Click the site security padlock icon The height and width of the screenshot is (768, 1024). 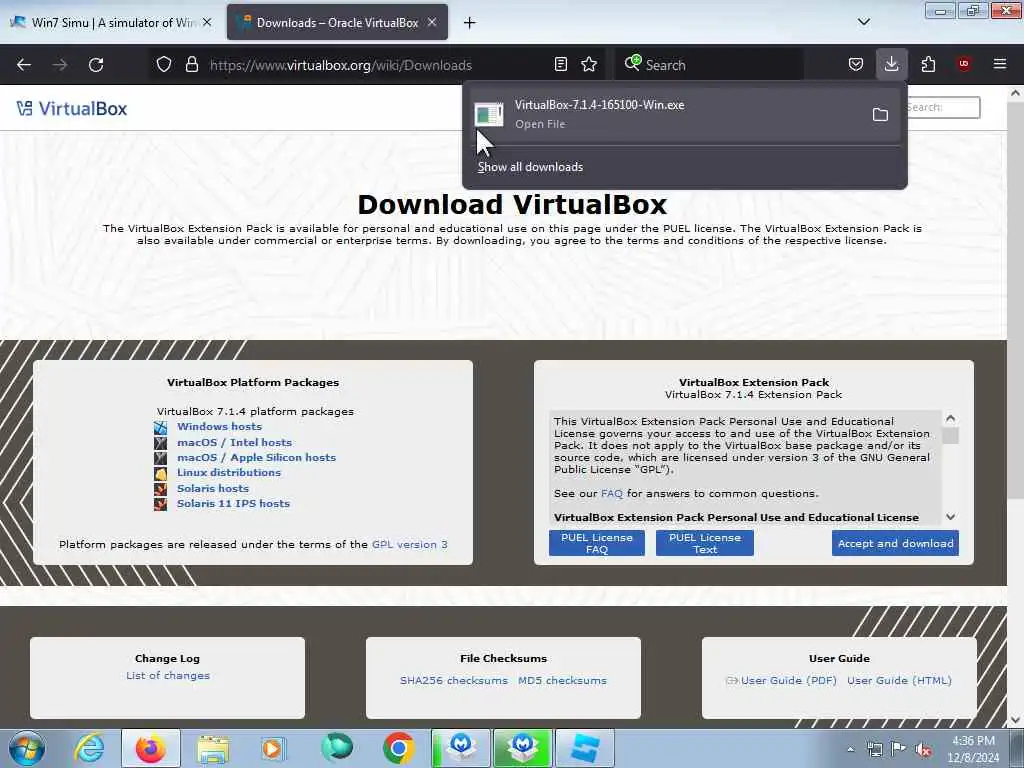(x=191, y=65)
